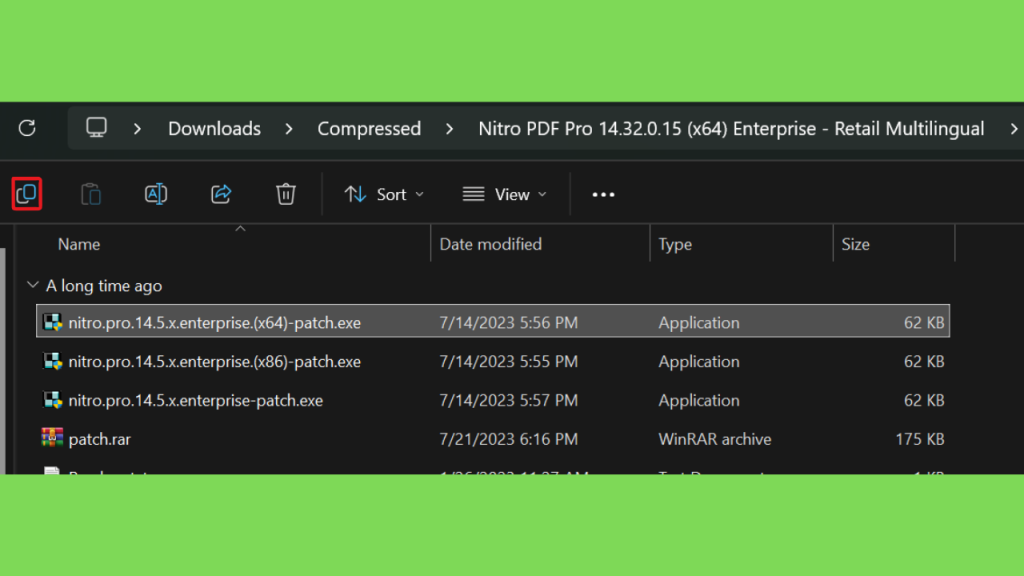This screenshot has height=576, width=1024.
Task: Click the WinRAR archive type cell
Action: [714, 440]
